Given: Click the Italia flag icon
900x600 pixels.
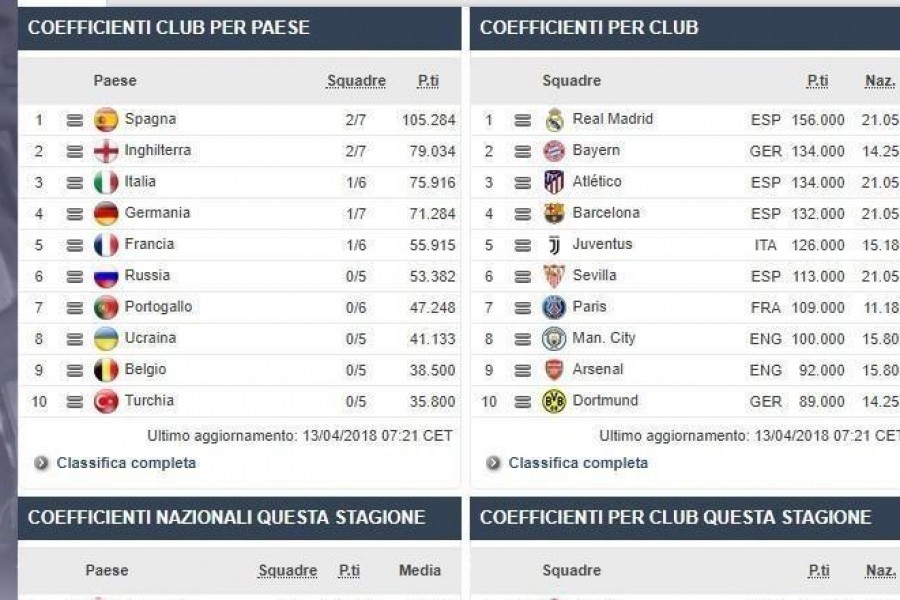Looking at the screenshot, I should tap(106, 183).
